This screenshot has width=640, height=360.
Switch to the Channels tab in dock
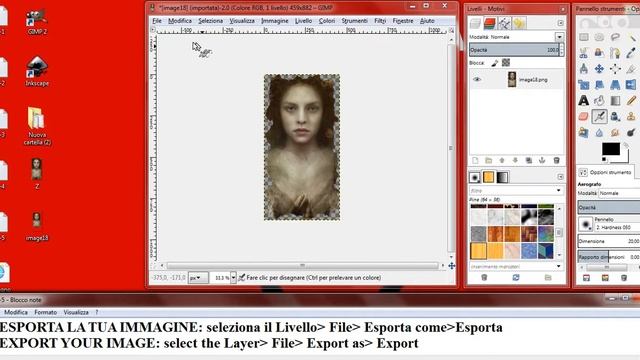[x=489, y=23]
